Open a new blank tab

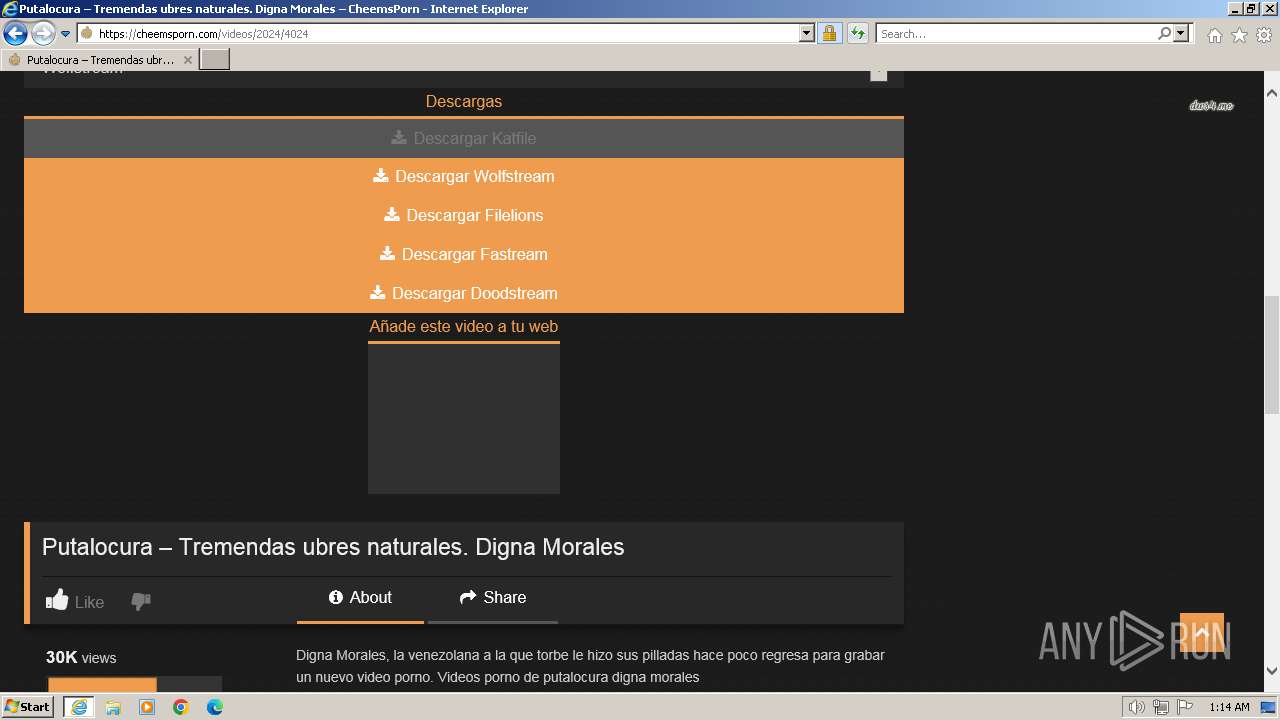(x=215, y=60)
